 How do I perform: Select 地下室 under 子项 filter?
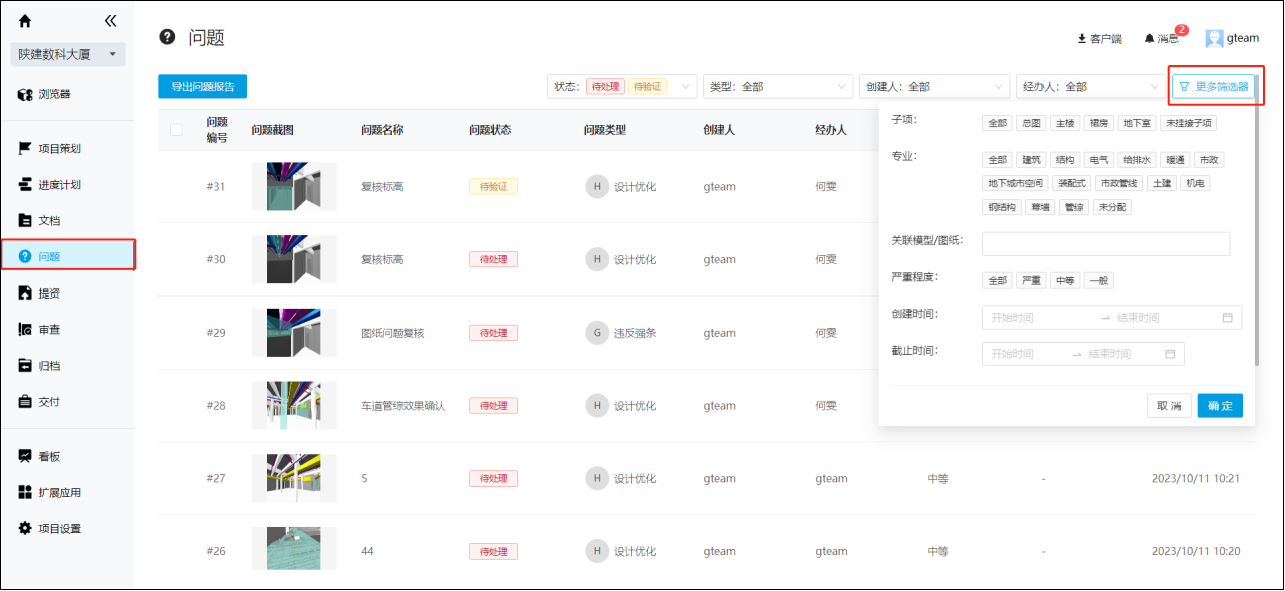1135,123
